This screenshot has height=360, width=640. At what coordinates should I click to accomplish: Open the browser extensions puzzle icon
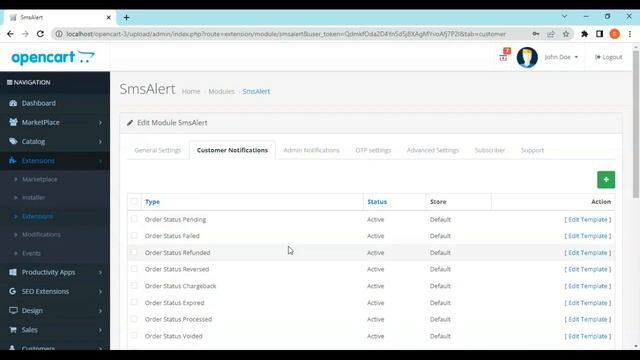(584, 34)
